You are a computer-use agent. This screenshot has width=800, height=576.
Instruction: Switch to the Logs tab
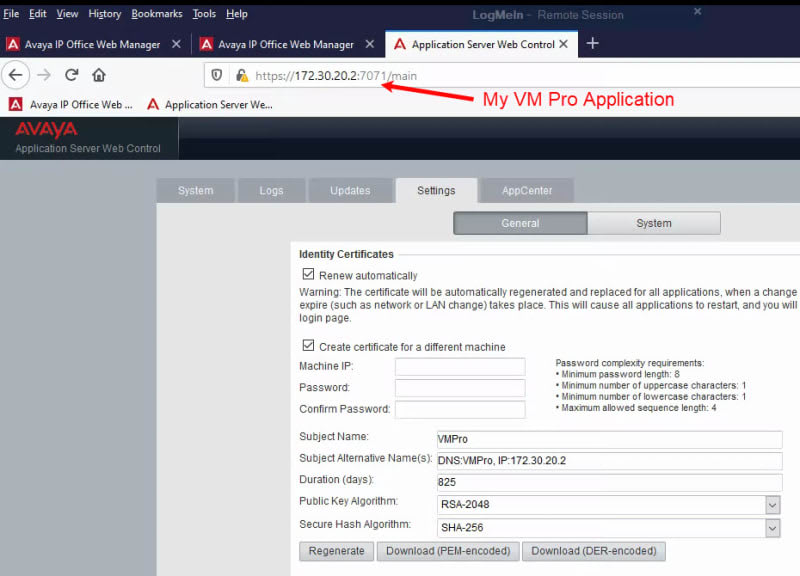point(271,190)
